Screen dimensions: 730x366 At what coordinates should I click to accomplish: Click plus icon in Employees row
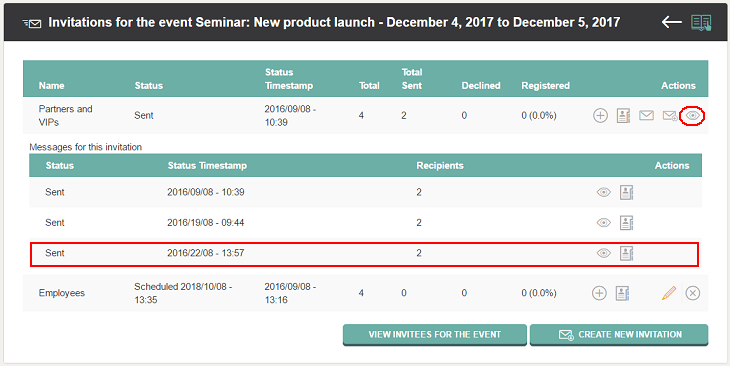click(x=599, y=293)
